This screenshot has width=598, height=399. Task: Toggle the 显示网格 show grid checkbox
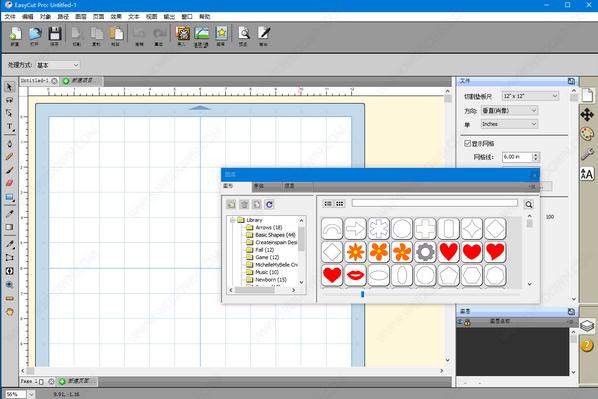click(x=468, y=143)
